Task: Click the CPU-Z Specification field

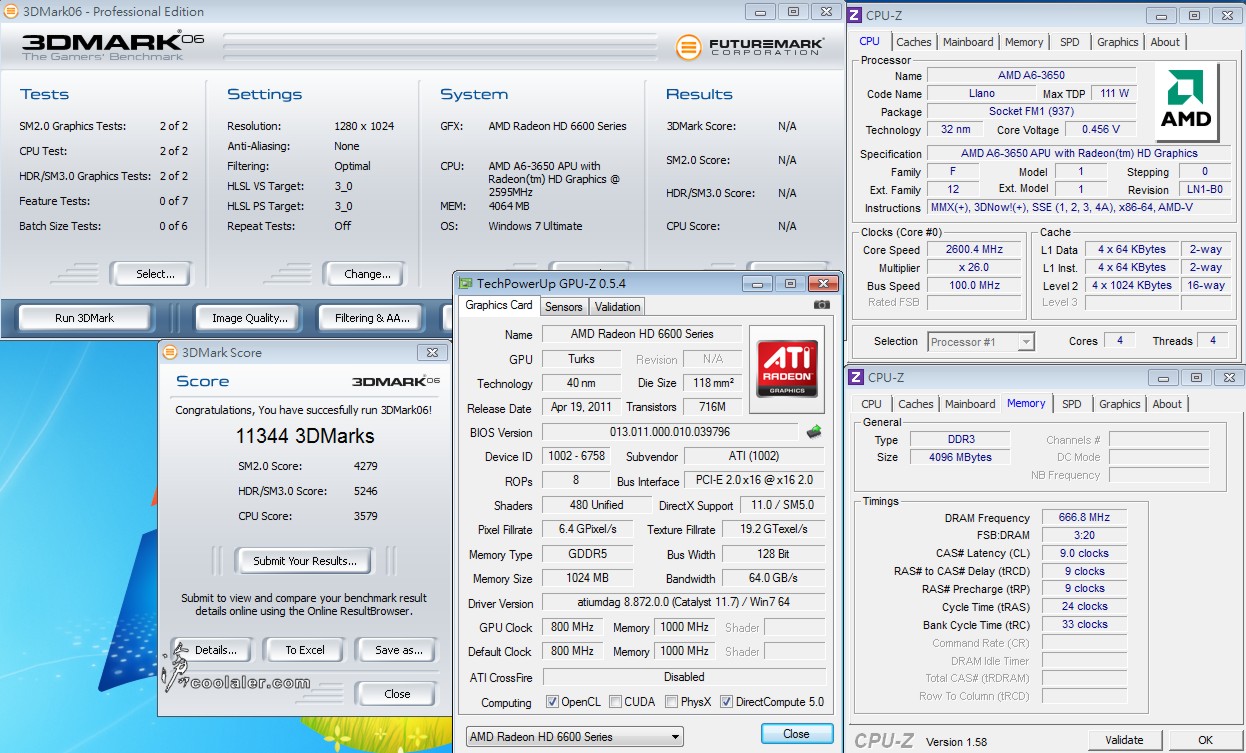Action: click(x=1079, y=154)
